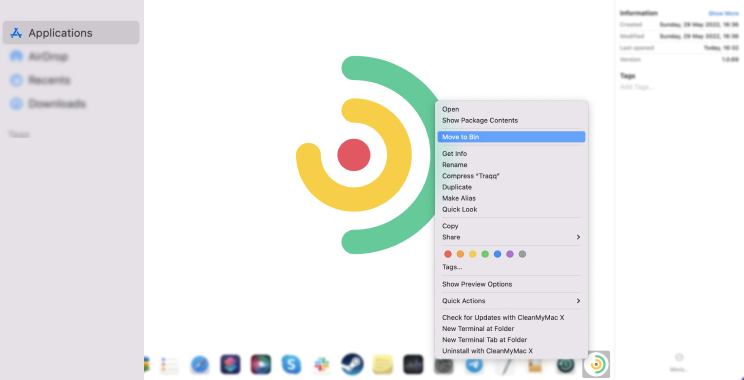The height and width of the screenshot is (380, 744).
Task: Choose Get Info from the menu
Action: point(511,154)
